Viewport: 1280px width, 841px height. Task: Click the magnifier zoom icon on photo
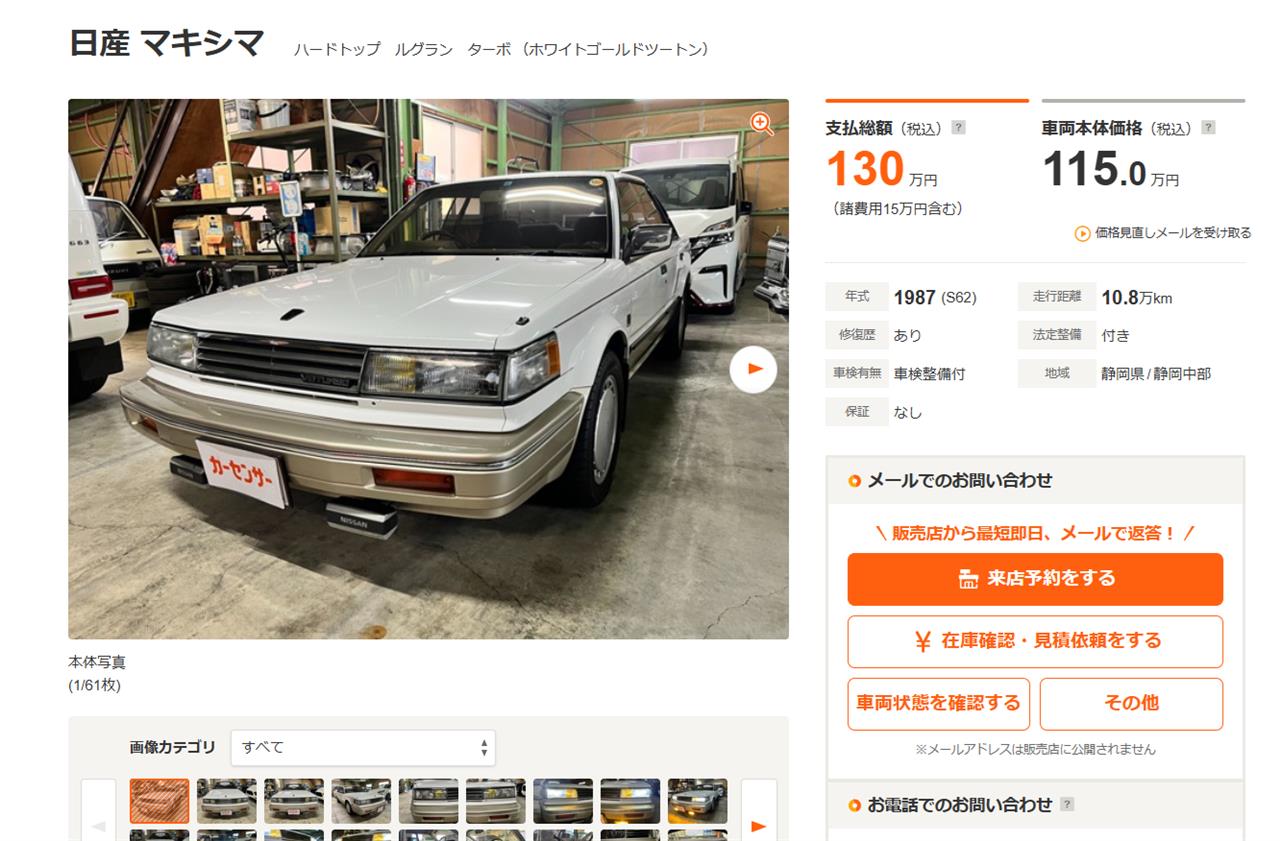pos(762,124)
